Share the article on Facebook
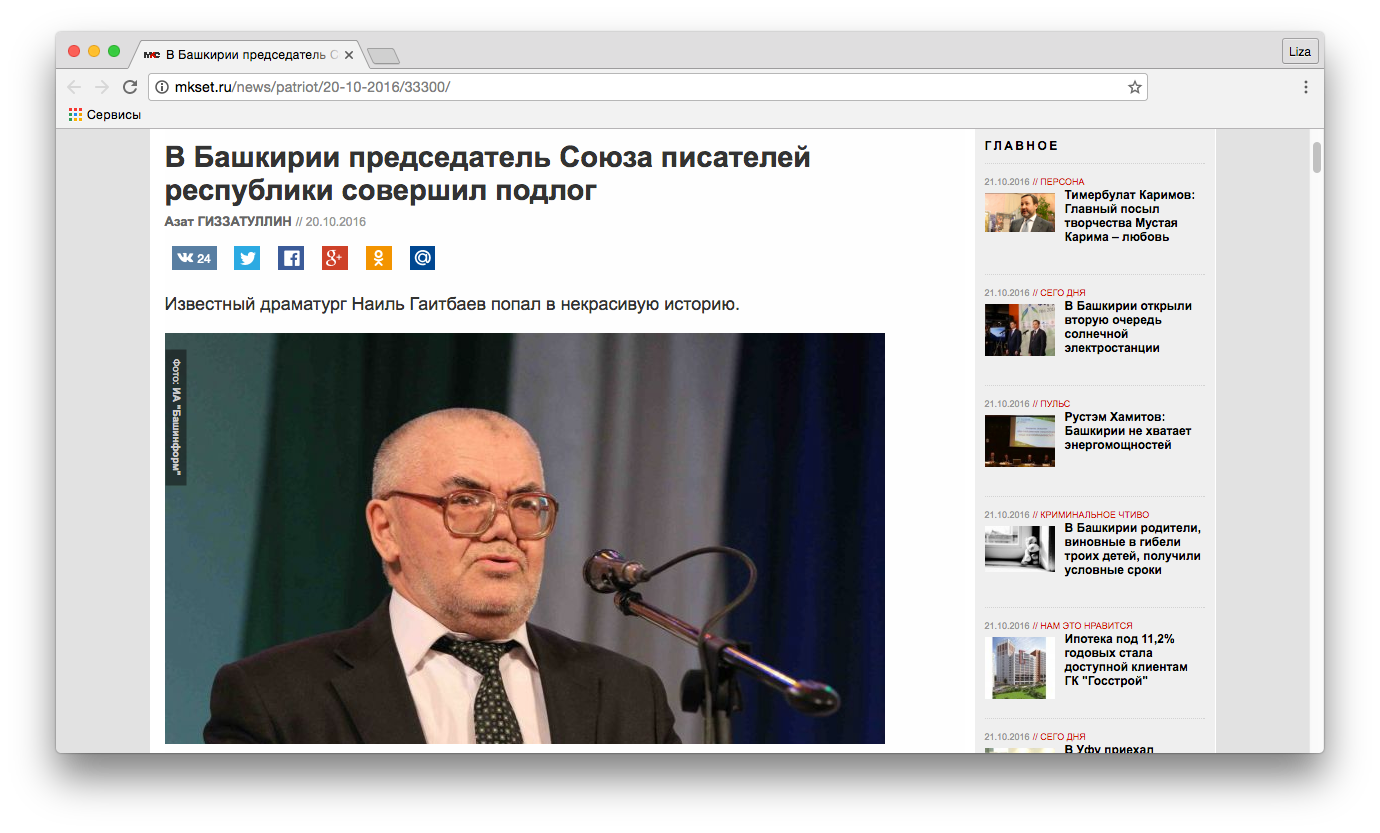Screen dimensions: 1380x833 click(291, 259)
